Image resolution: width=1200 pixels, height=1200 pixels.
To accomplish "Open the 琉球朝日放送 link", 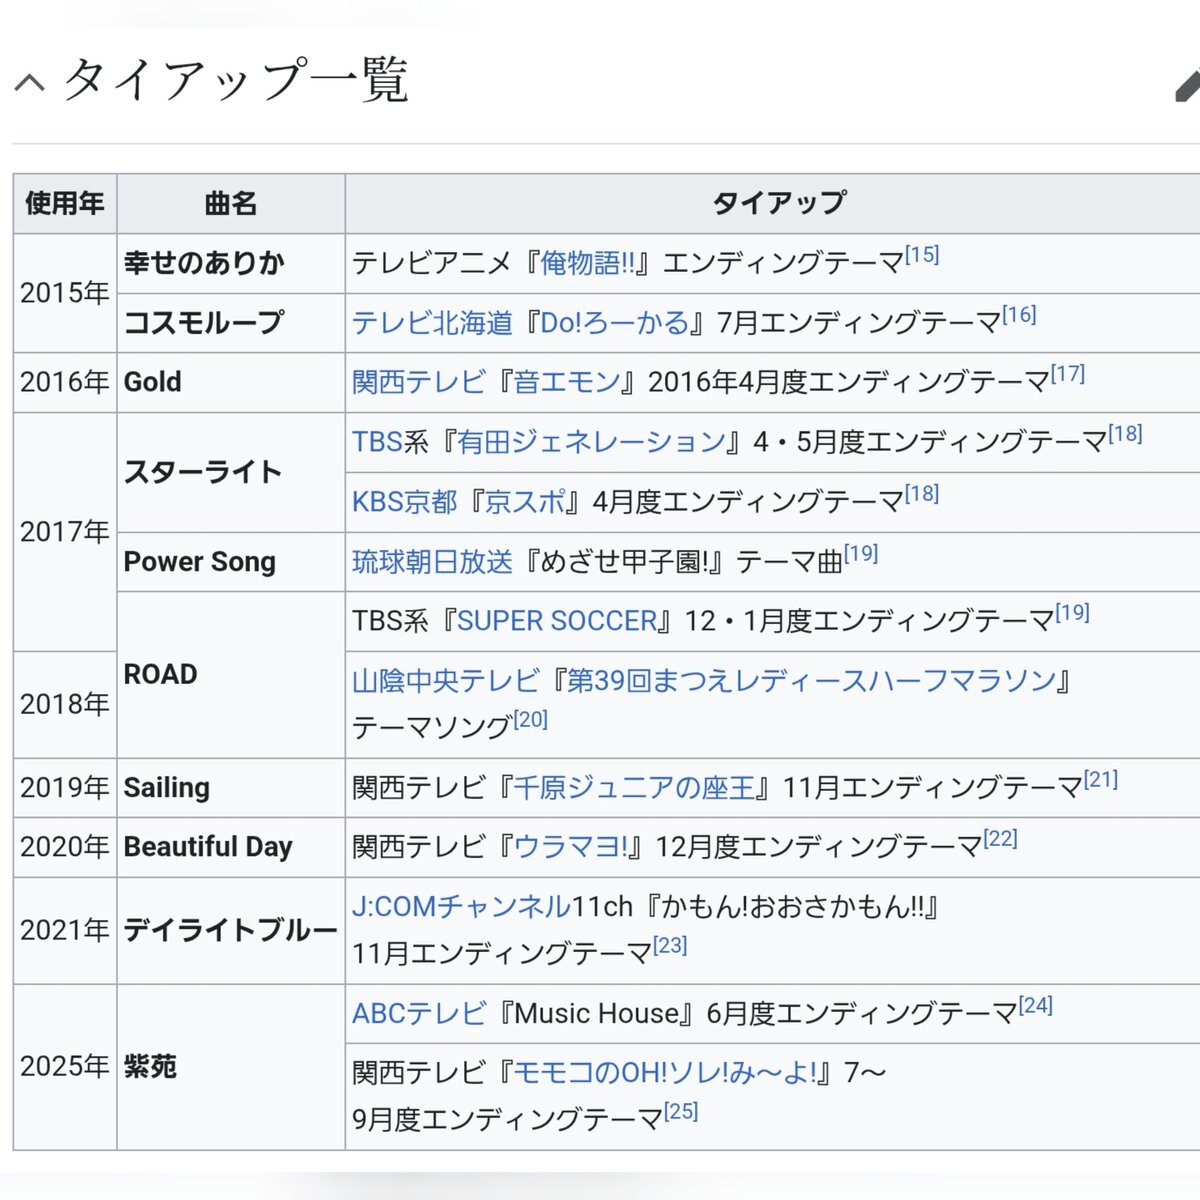I will (x=432, y=562).
